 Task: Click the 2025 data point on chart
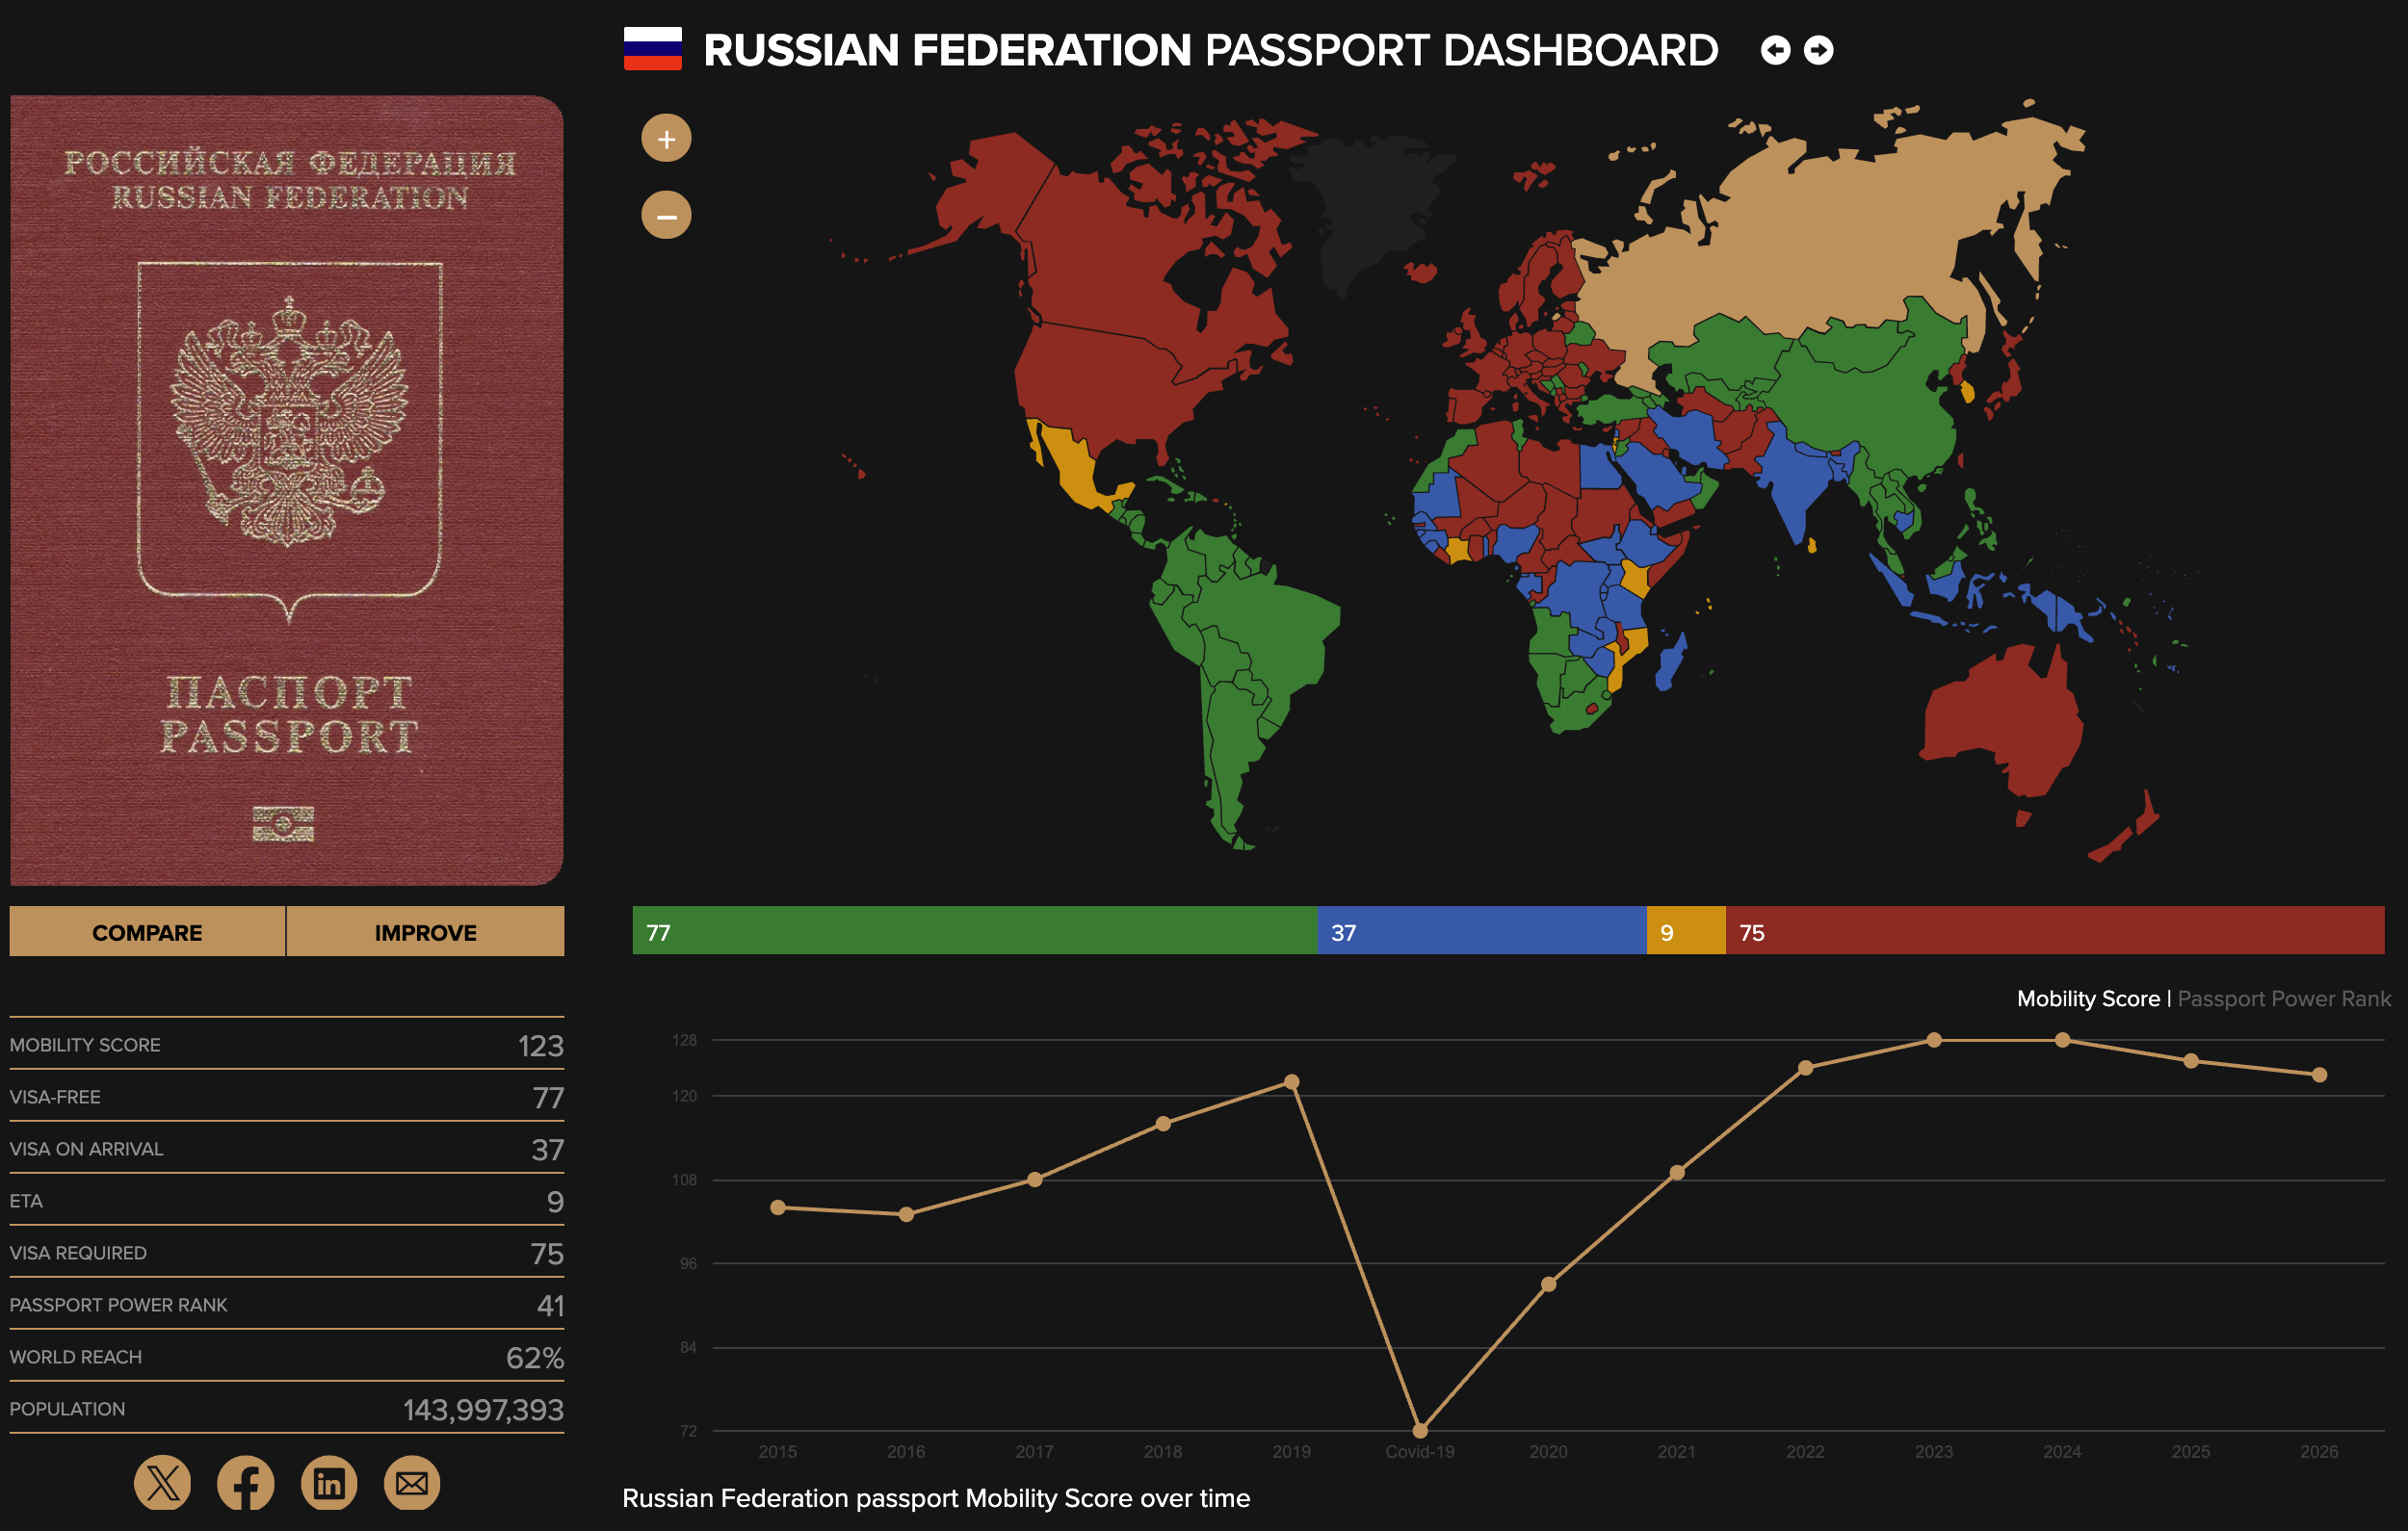click(2191, 1060)
